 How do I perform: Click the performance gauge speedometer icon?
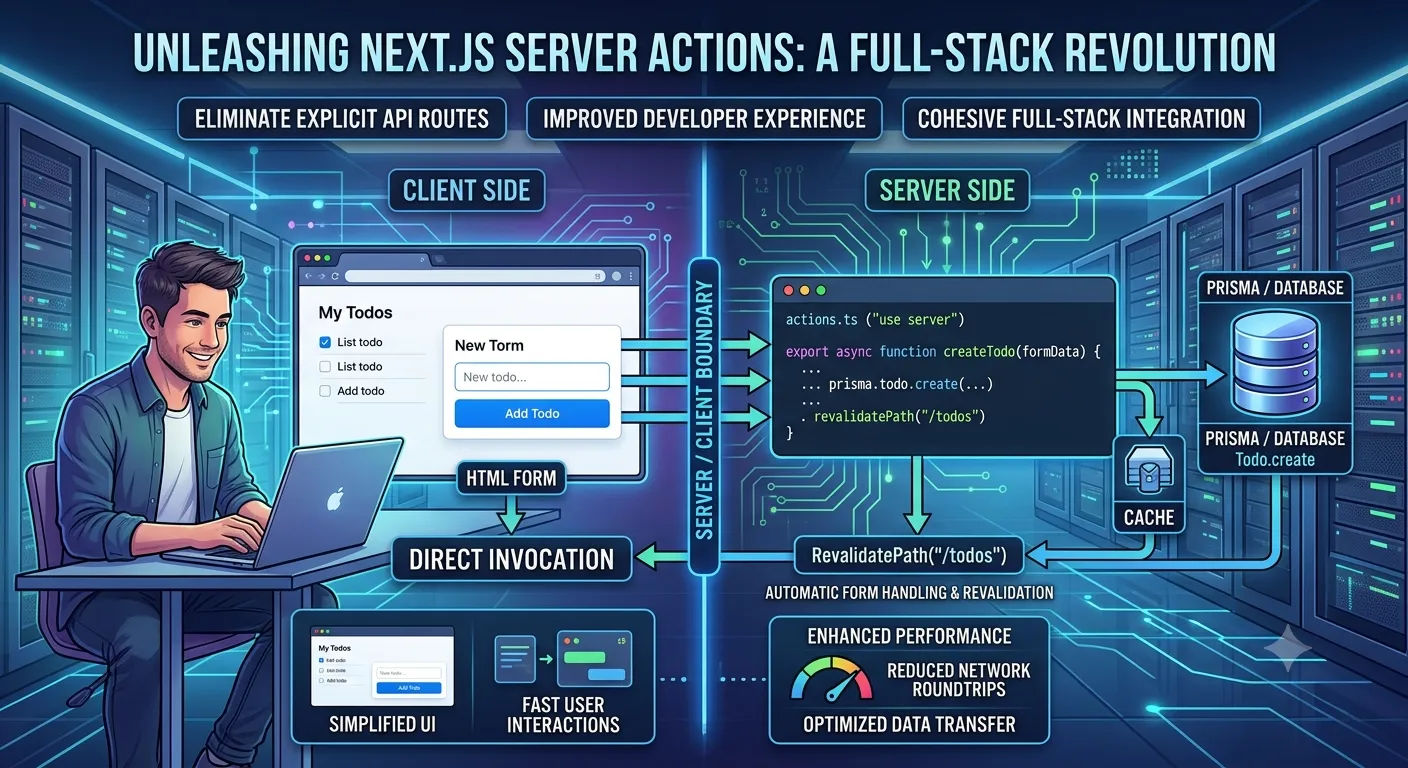832,678
